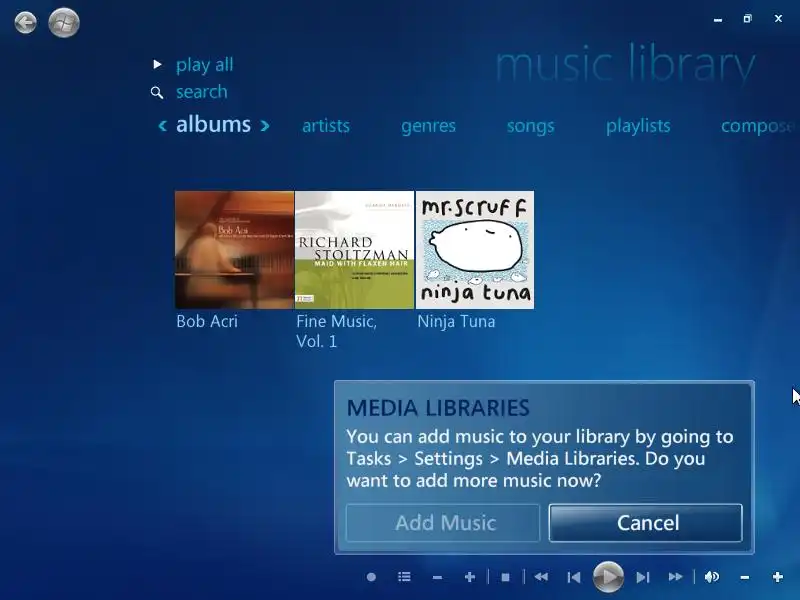The height and width of the screenshot is (600, 800).
Task: Select play all link
Action: [205, 65]
